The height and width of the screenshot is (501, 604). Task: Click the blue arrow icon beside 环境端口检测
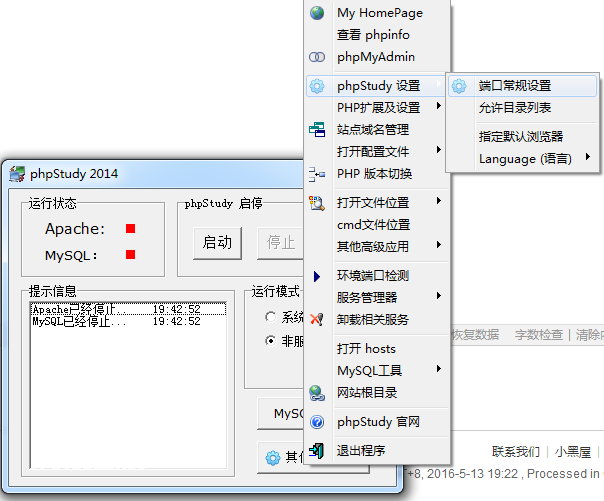tap(317, 276)
